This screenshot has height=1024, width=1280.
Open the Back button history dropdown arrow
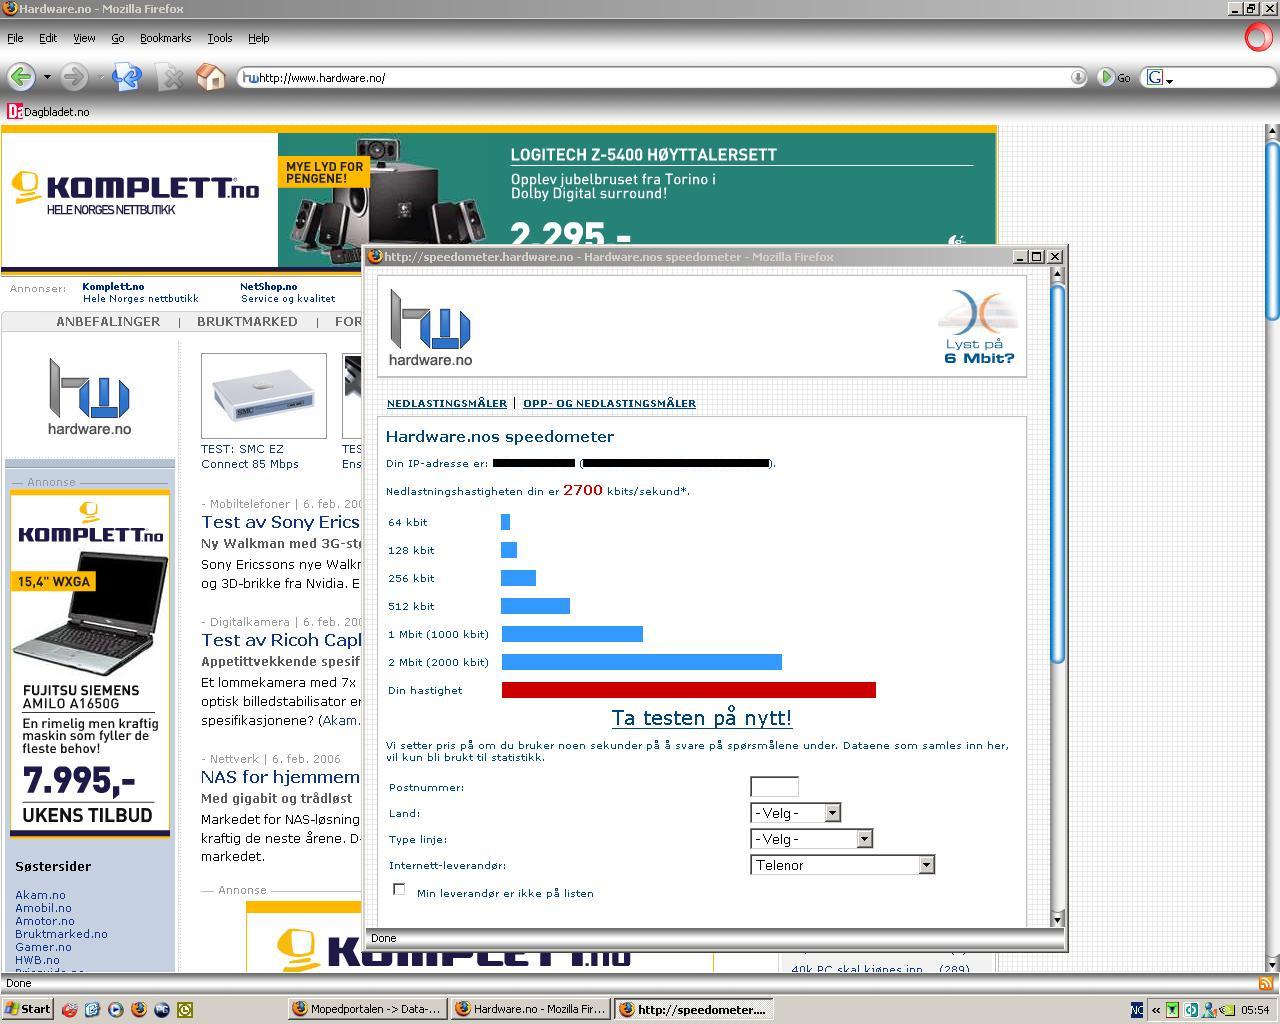[x=46, y=77]
